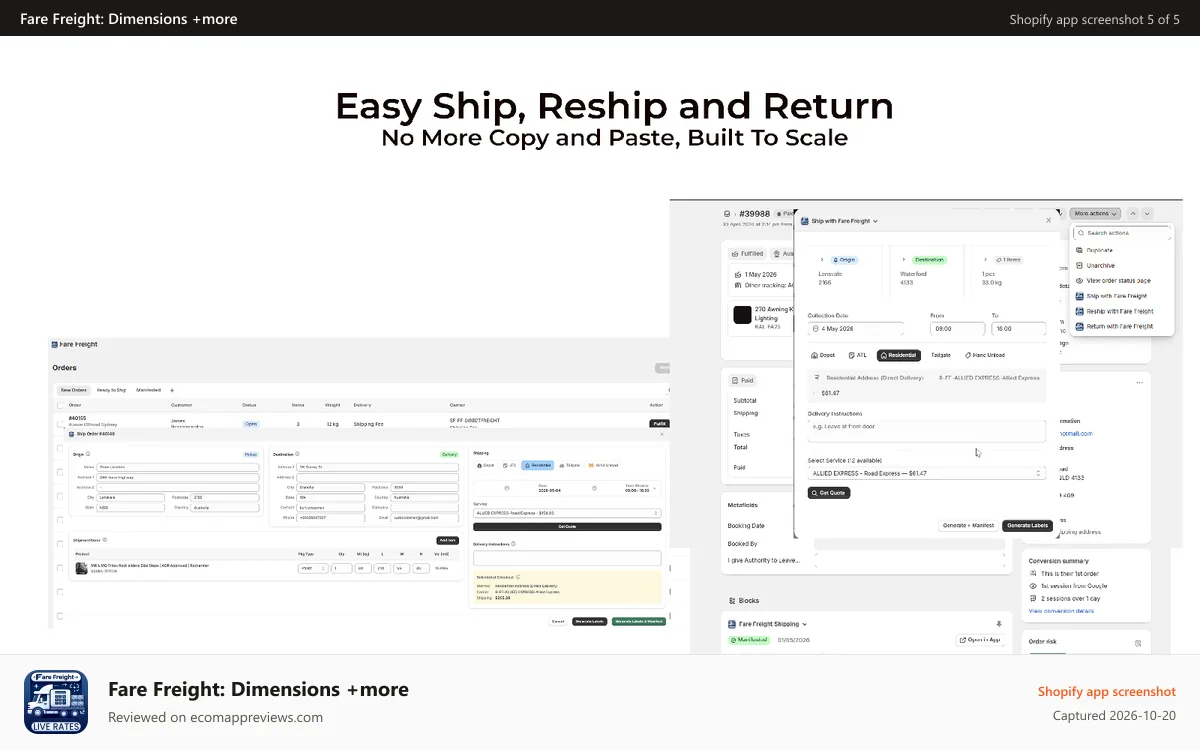The image size is (1200, 750).
Task: Tick the select-all checkbox in Orders header
Action: [60, 405]
